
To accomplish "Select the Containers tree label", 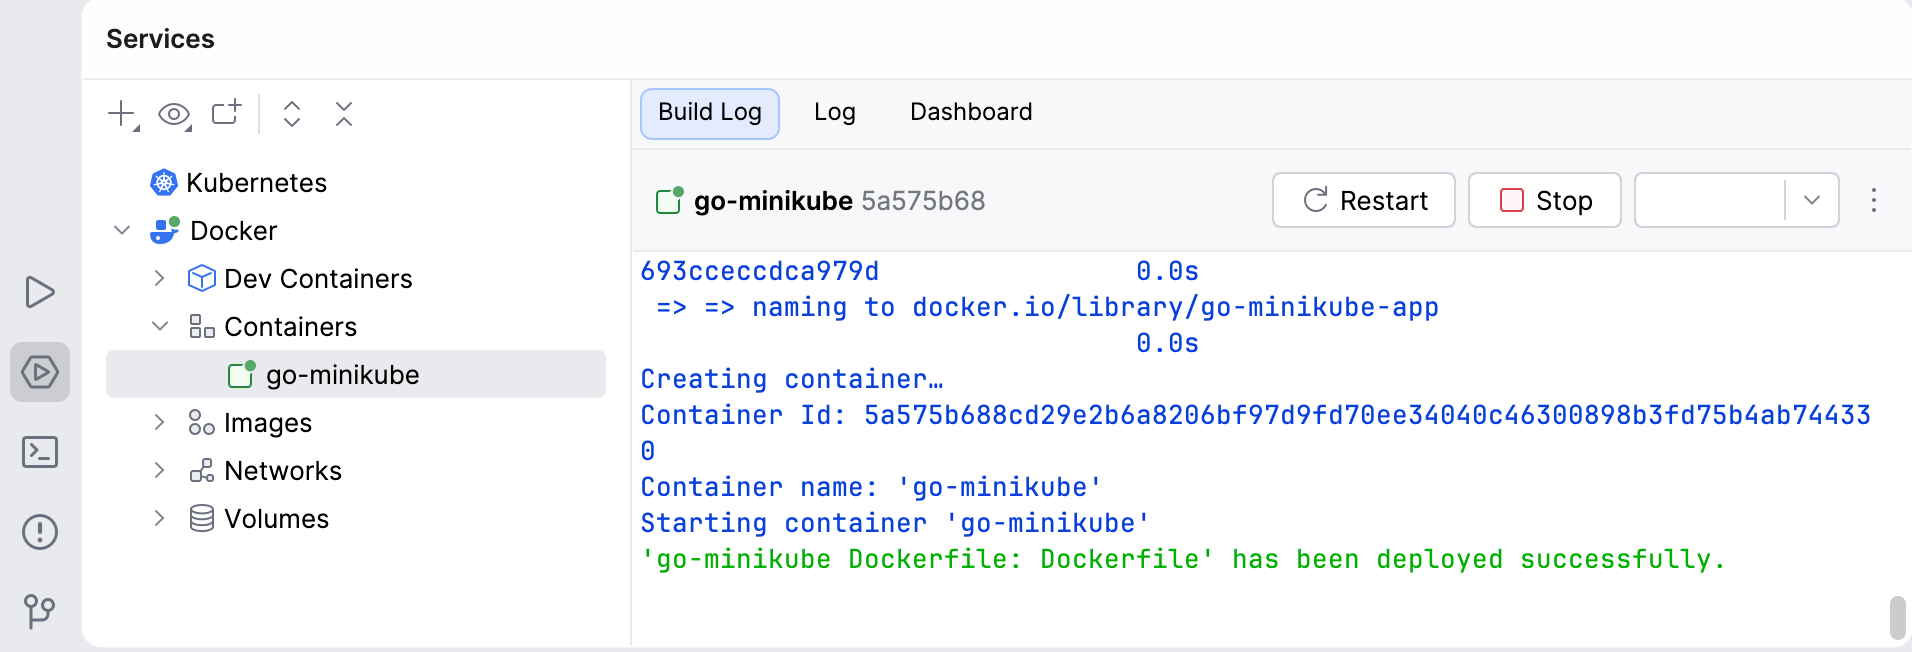I will pos(290,327).
